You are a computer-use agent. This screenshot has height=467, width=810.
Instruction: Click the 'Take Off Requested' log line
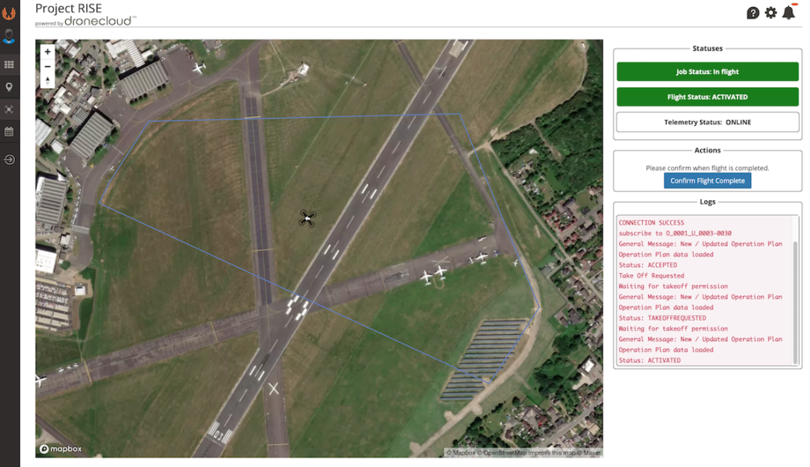651,276
